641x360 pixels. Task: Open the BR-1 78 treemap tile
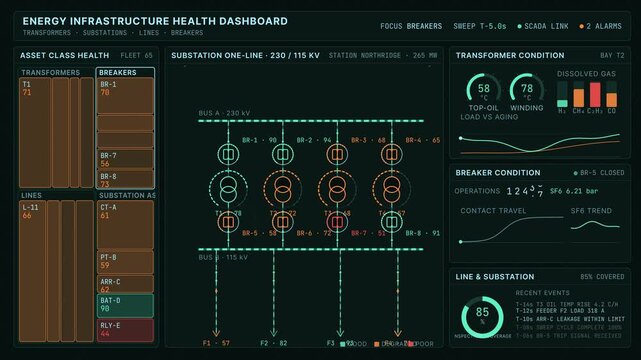pyautogui.click(x=125, y=96)
